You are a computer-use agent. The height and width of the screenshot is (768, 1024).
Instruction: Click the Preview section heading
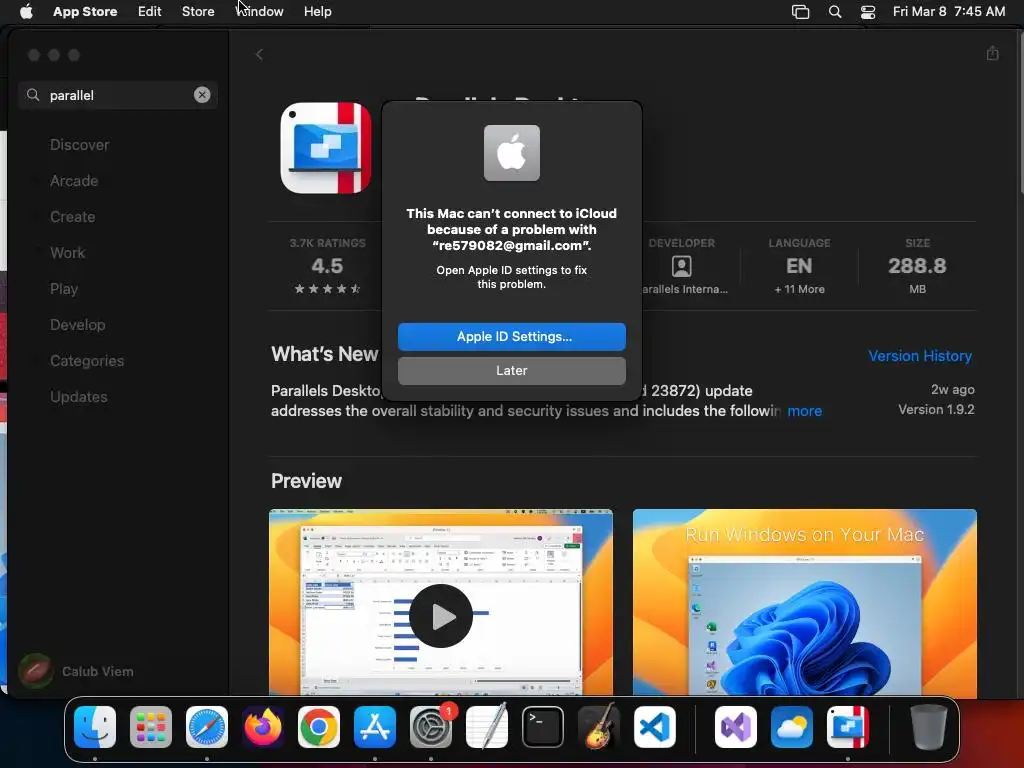306,481
